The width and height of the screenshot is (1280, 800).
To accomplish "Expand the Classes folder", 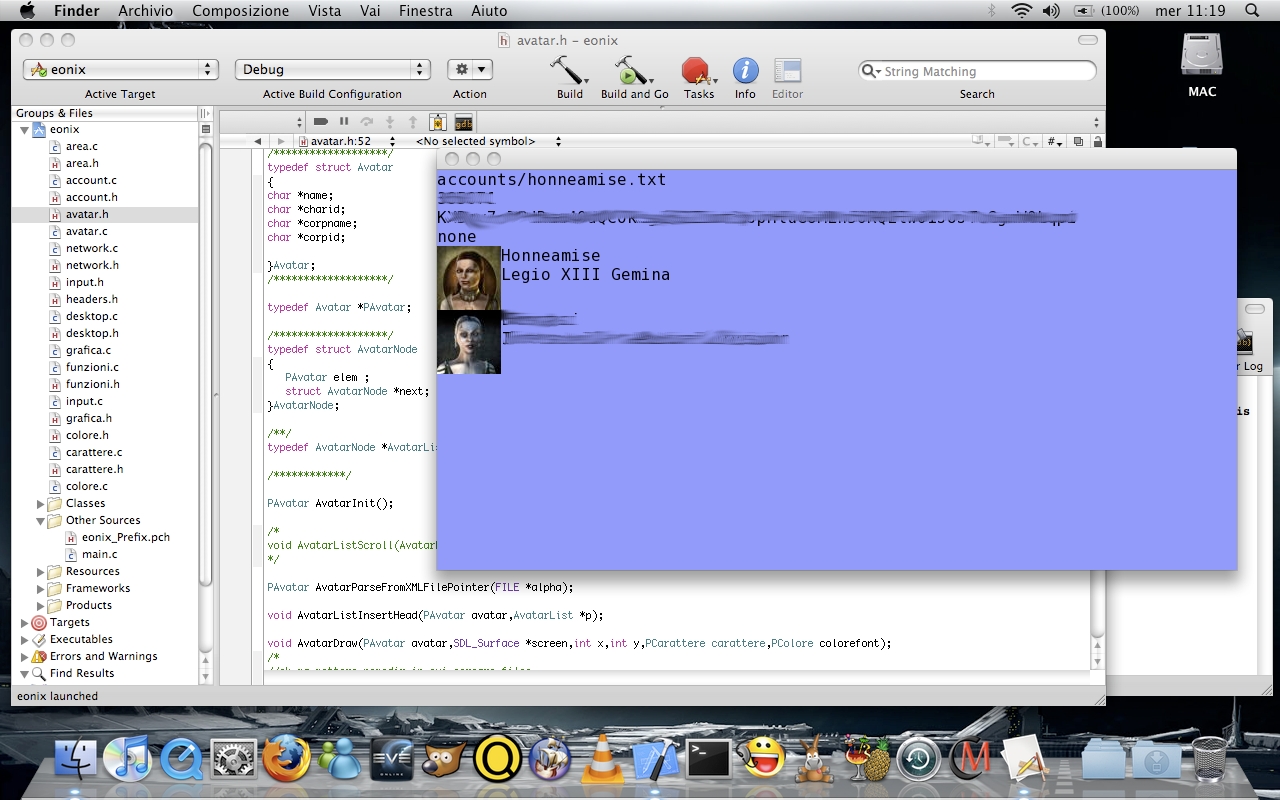I will (x=41, y=504).
